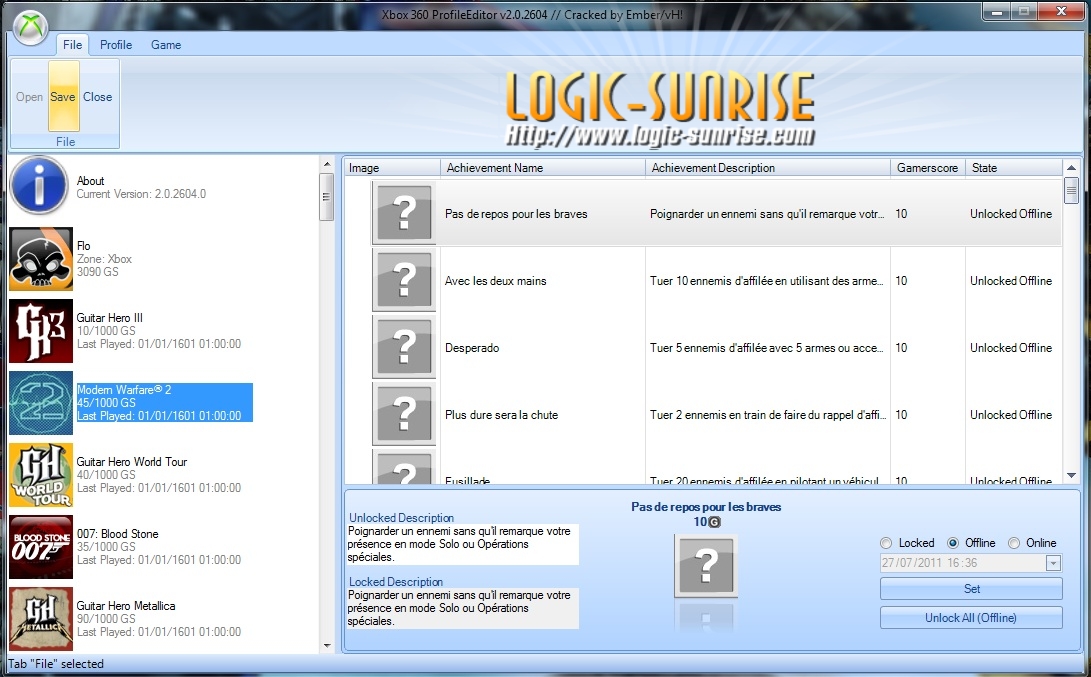1091x677 pixels.
Task: Click the Unlock All (Offline) button
Action: 971,618
